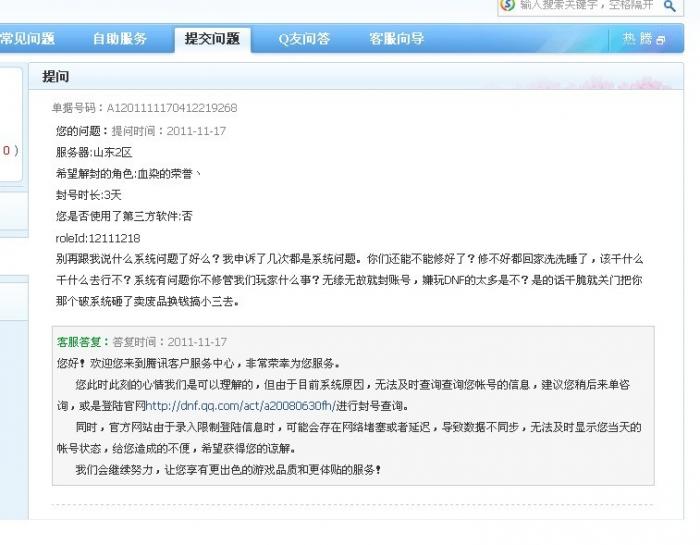Open the dnf.qq.com ban-query hyperlink
The image size is (700, 545).
coord(241,406)
